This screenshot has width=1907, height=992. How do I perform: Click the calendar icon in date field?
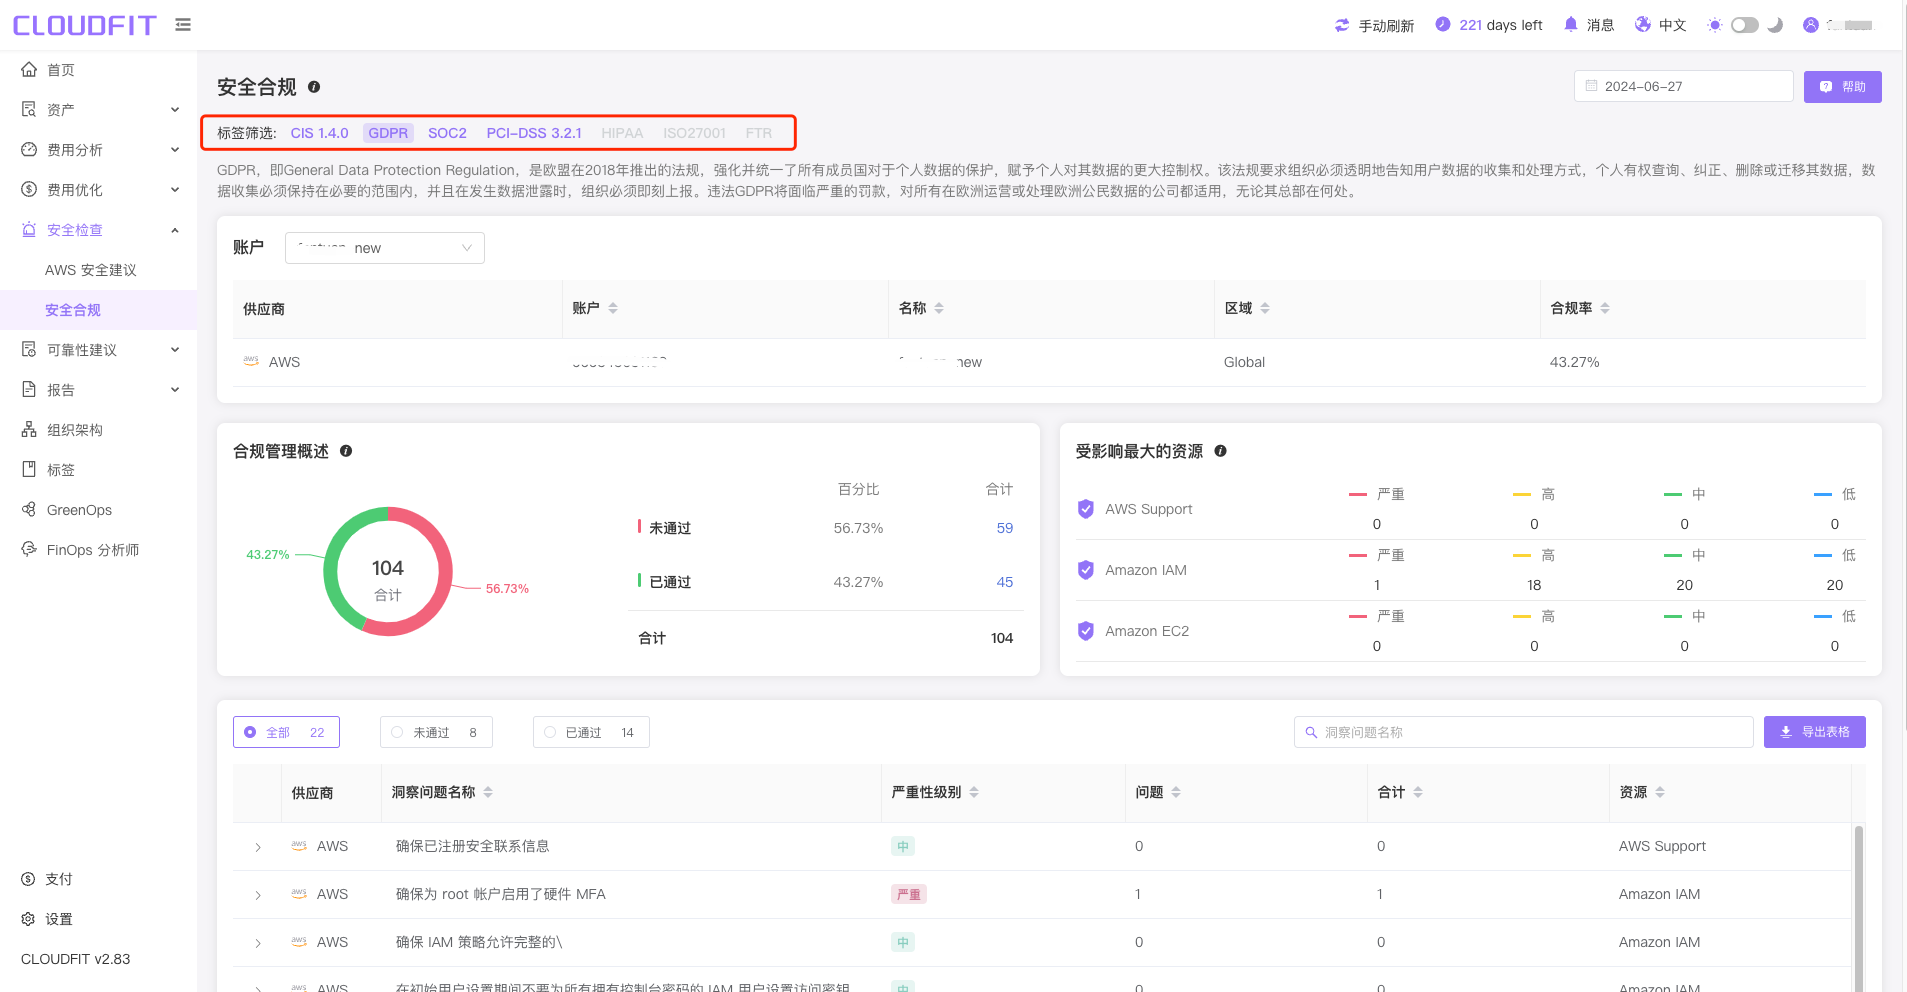tap(1591, 86)
